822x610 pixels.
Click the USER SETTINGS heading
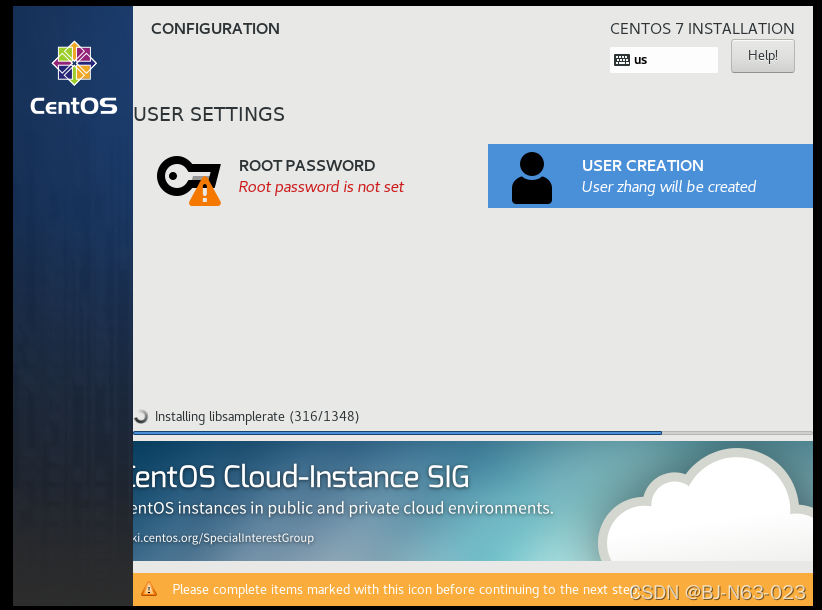[209, 114]
